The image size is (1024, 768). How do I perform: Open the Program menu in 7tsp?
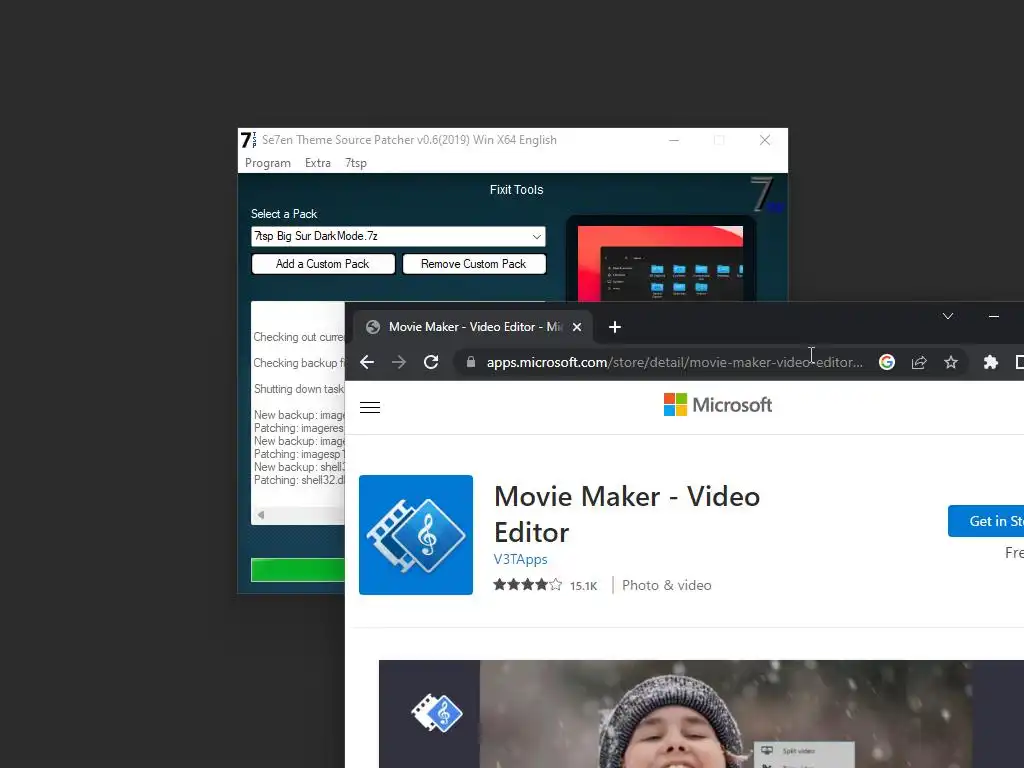(x=268, y=163)
